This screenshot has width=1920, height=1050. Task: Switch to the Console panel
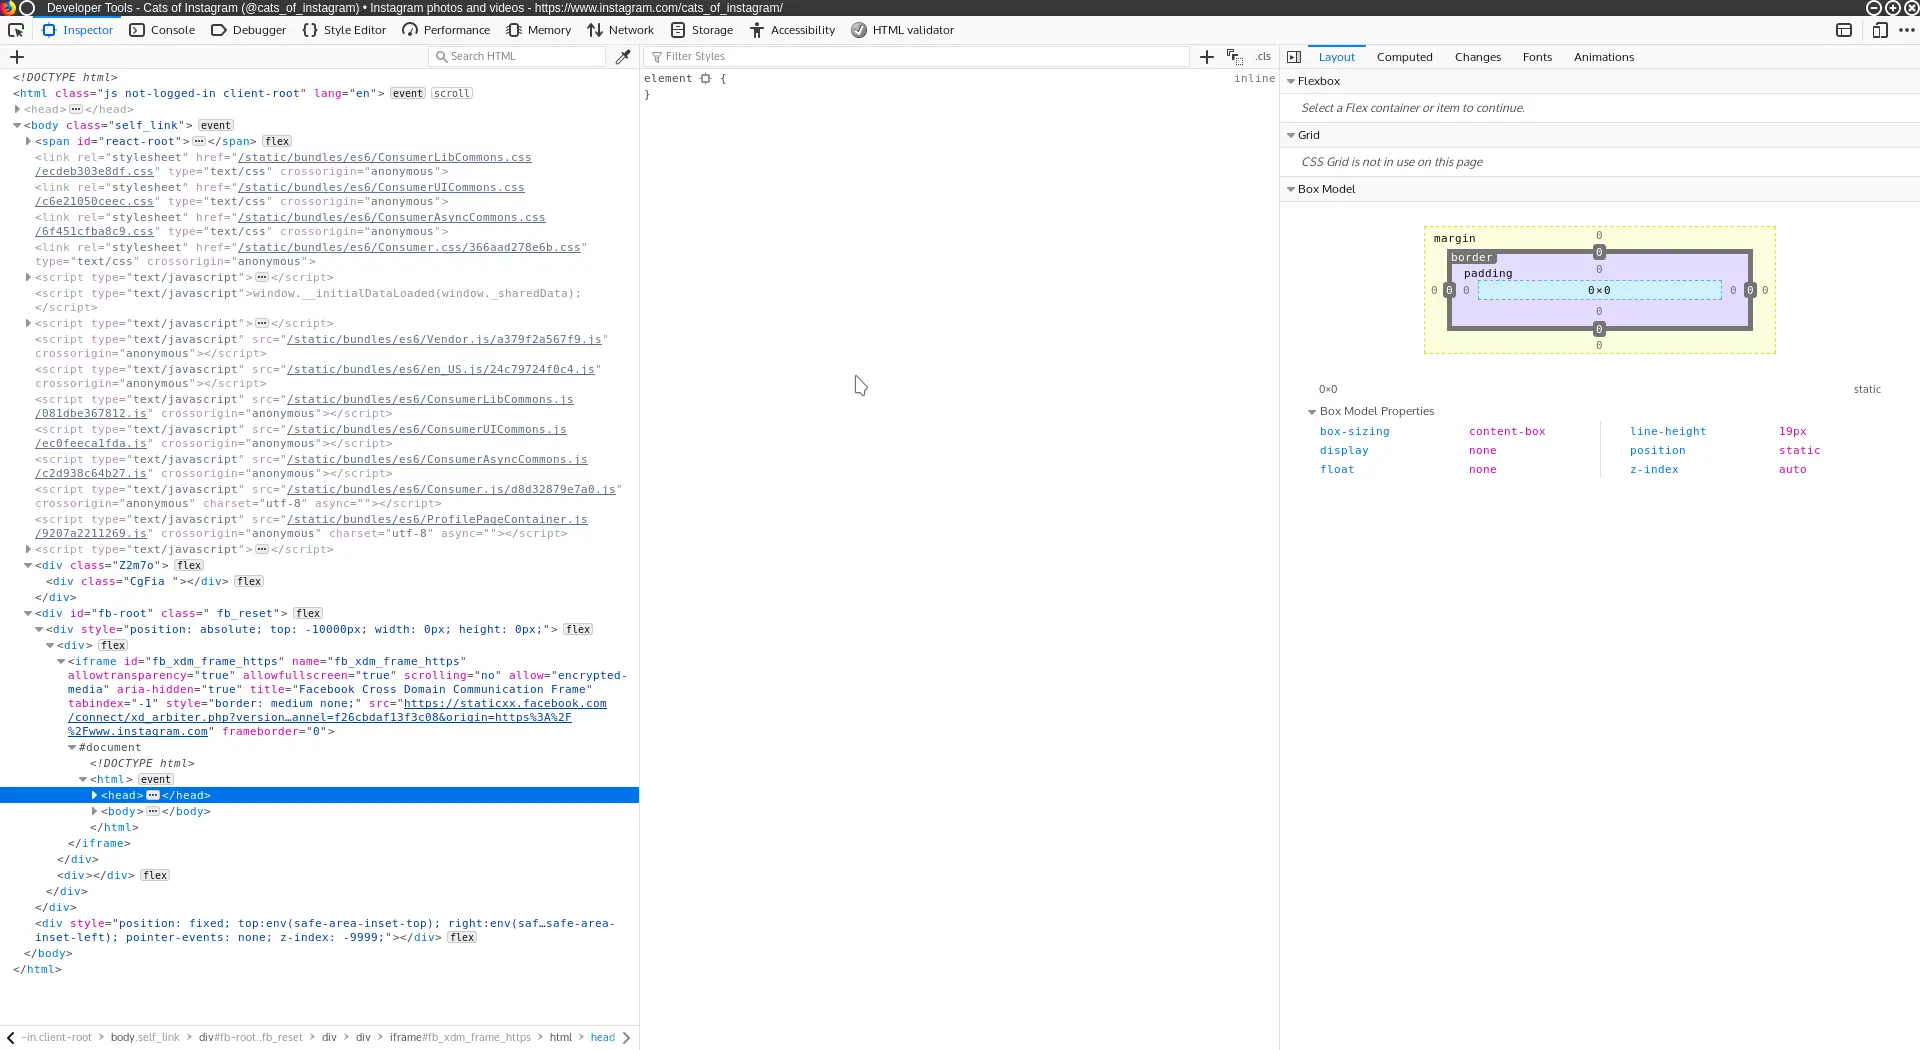(162, 30)
